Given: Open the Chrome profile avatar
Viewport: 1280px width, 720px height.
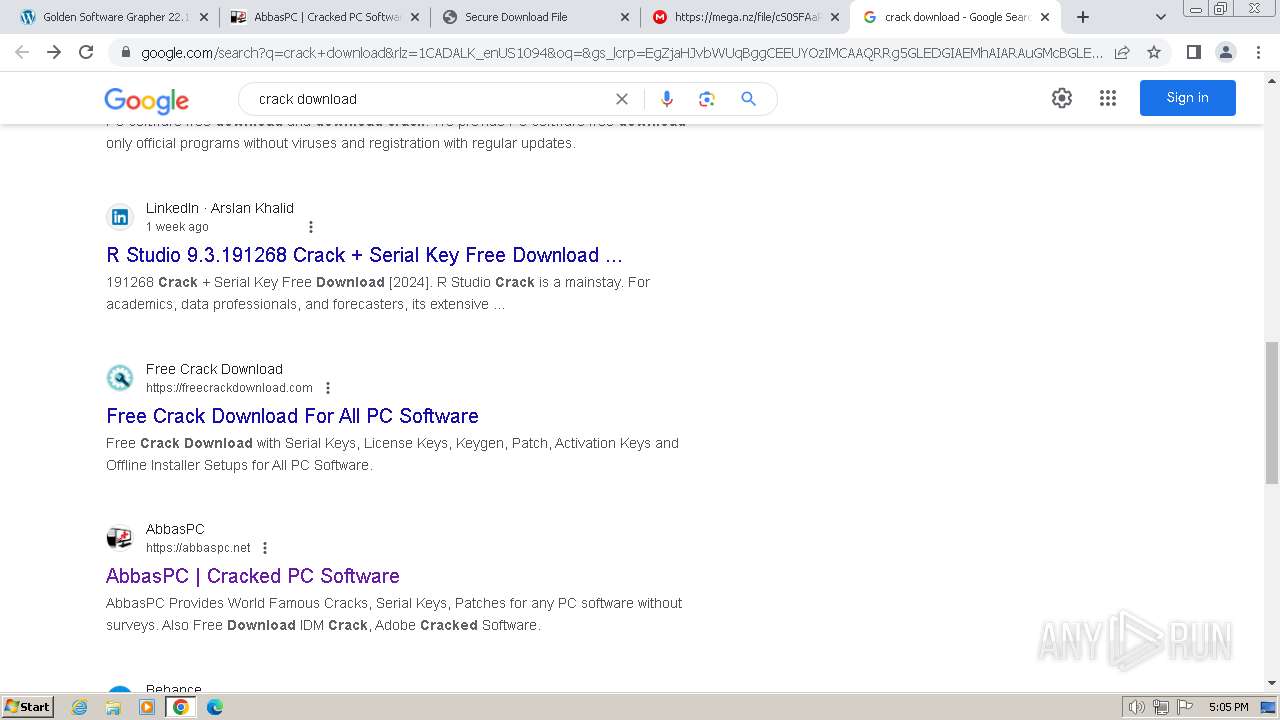Looking at the screenshot, I should click(1225, 52).
